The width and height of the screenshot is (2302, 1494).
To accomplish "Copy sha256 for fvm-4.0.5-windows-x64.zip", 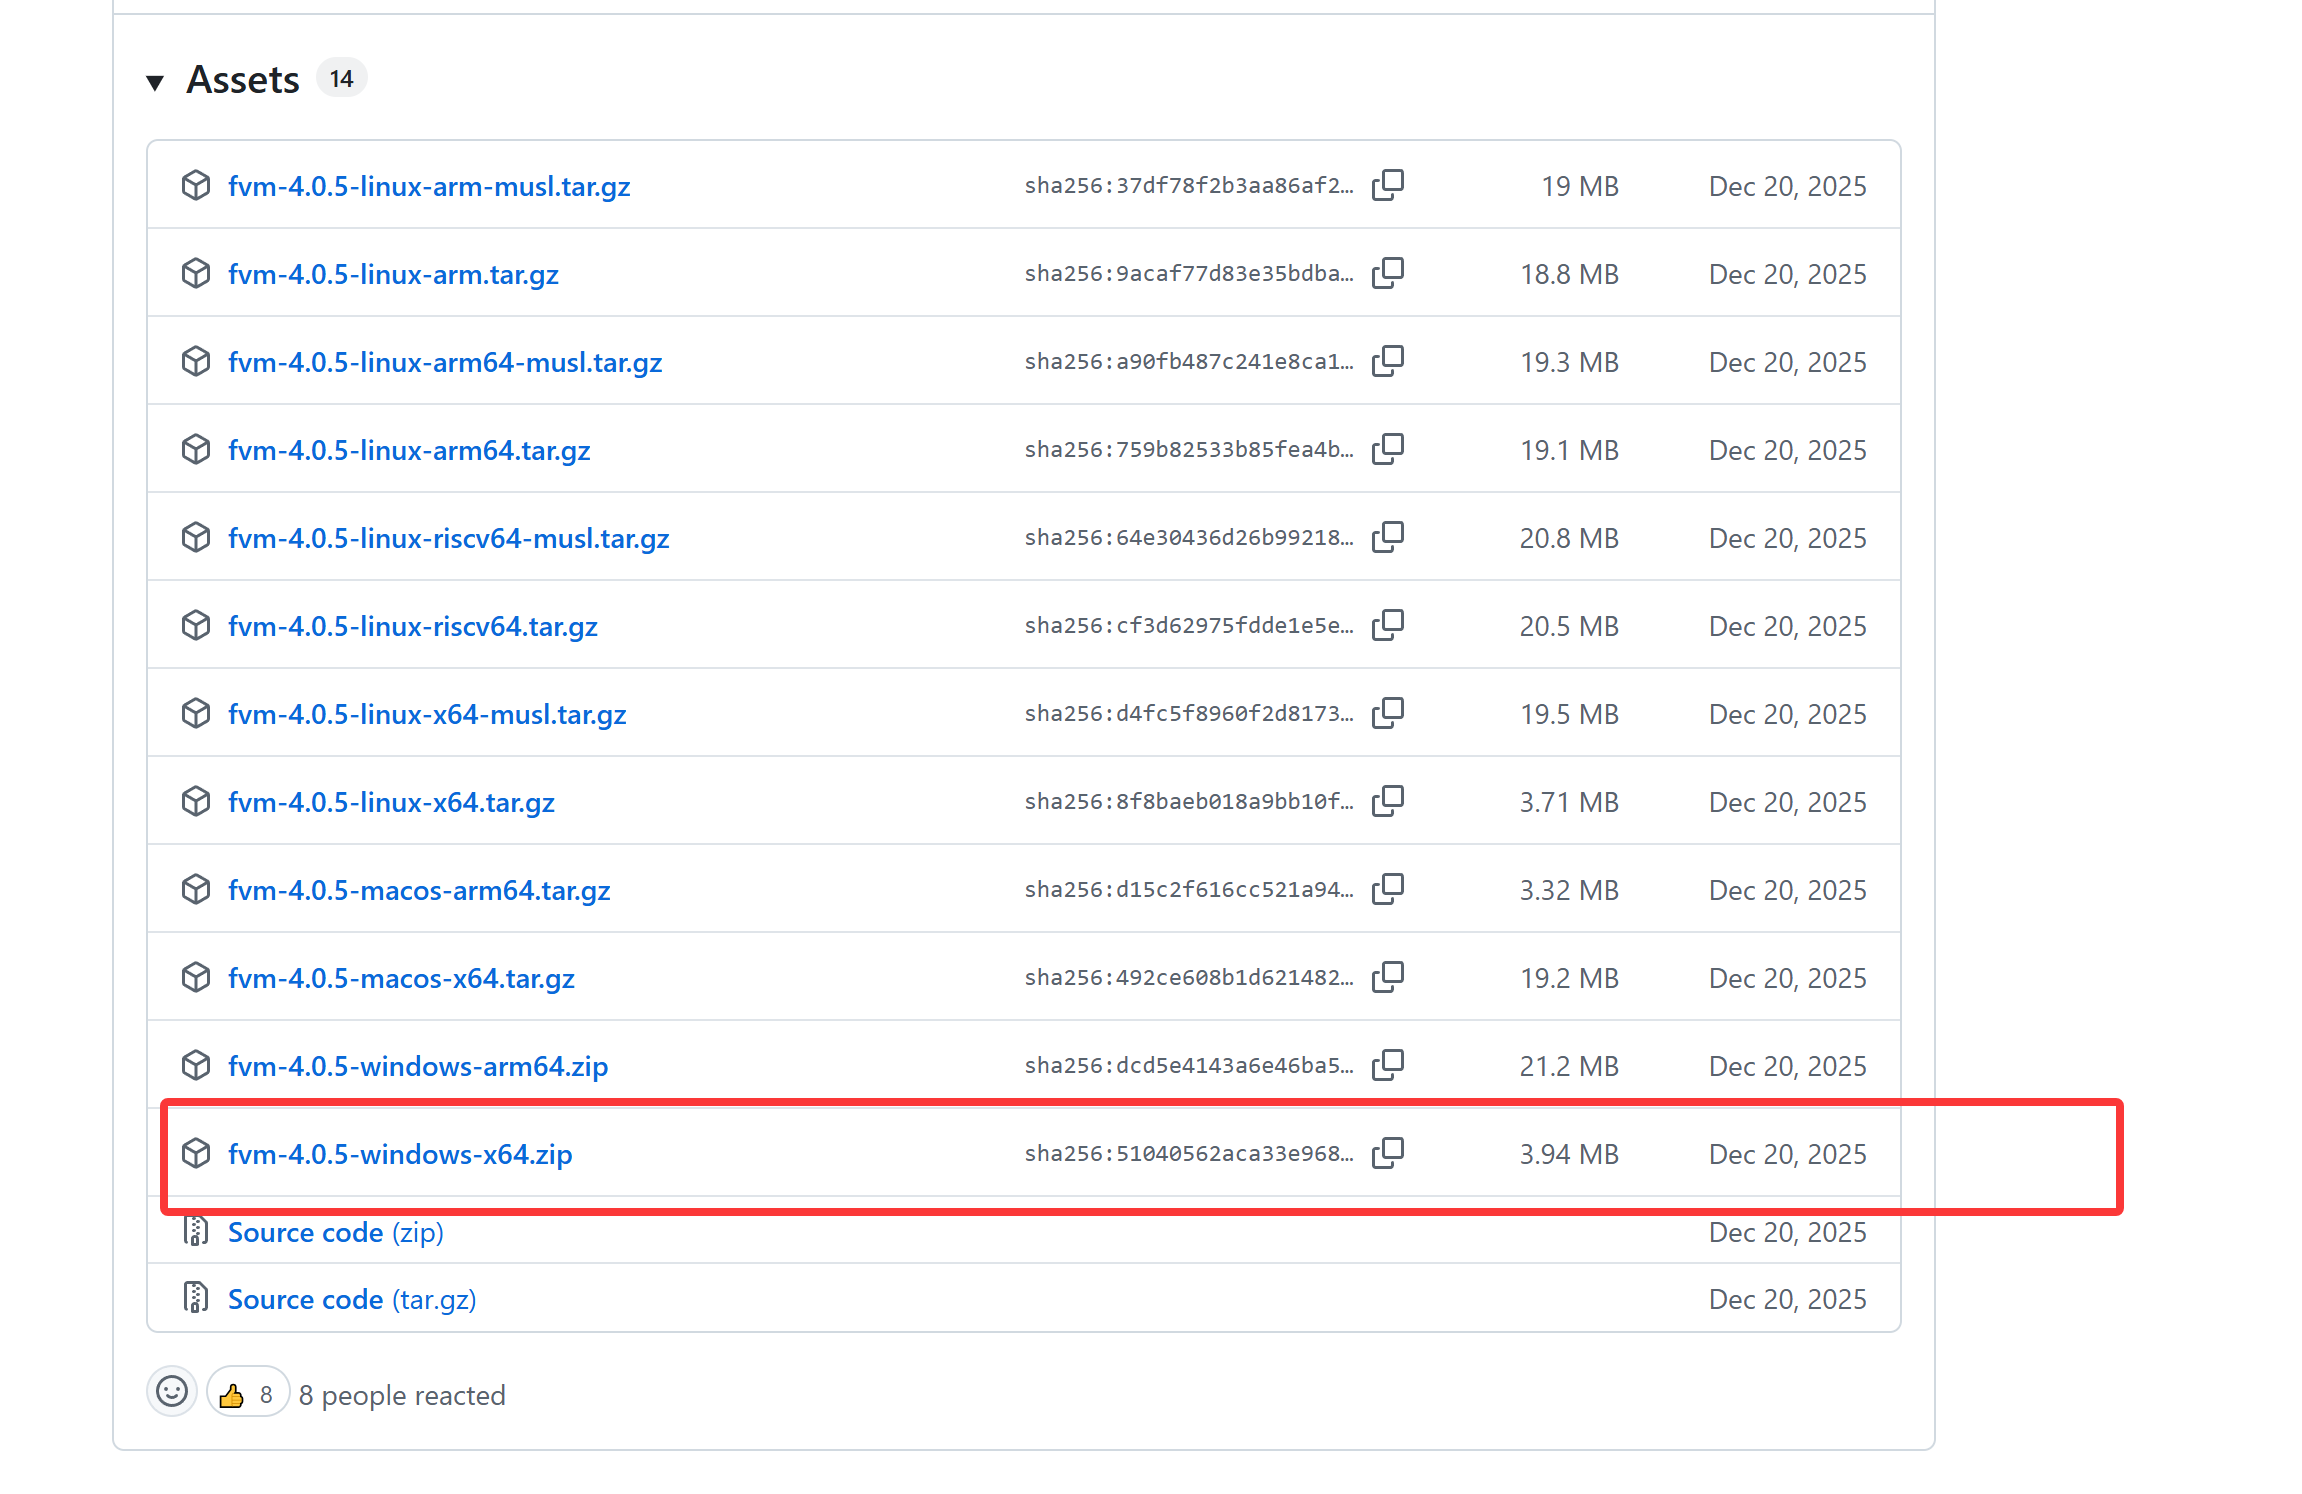I will [1388, 1153].
